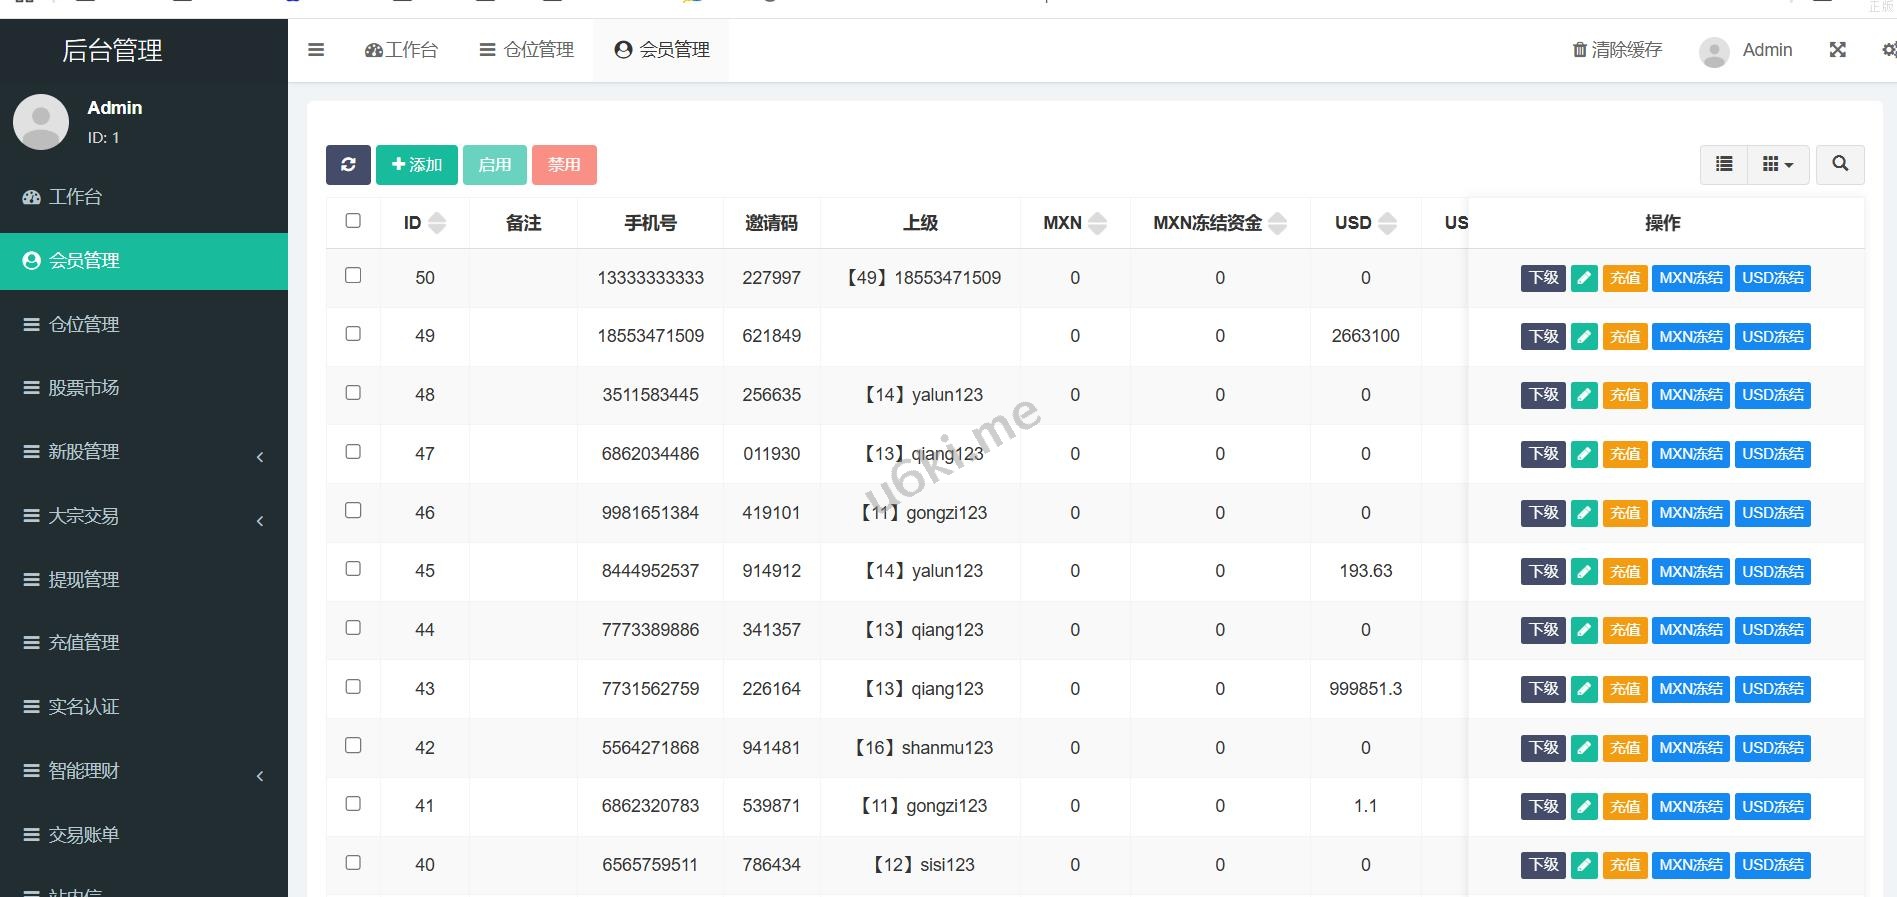Viewport: 1897px width, 897px height.
Task: Click the fullscreen expand icon
Action: click(1837, 50)
